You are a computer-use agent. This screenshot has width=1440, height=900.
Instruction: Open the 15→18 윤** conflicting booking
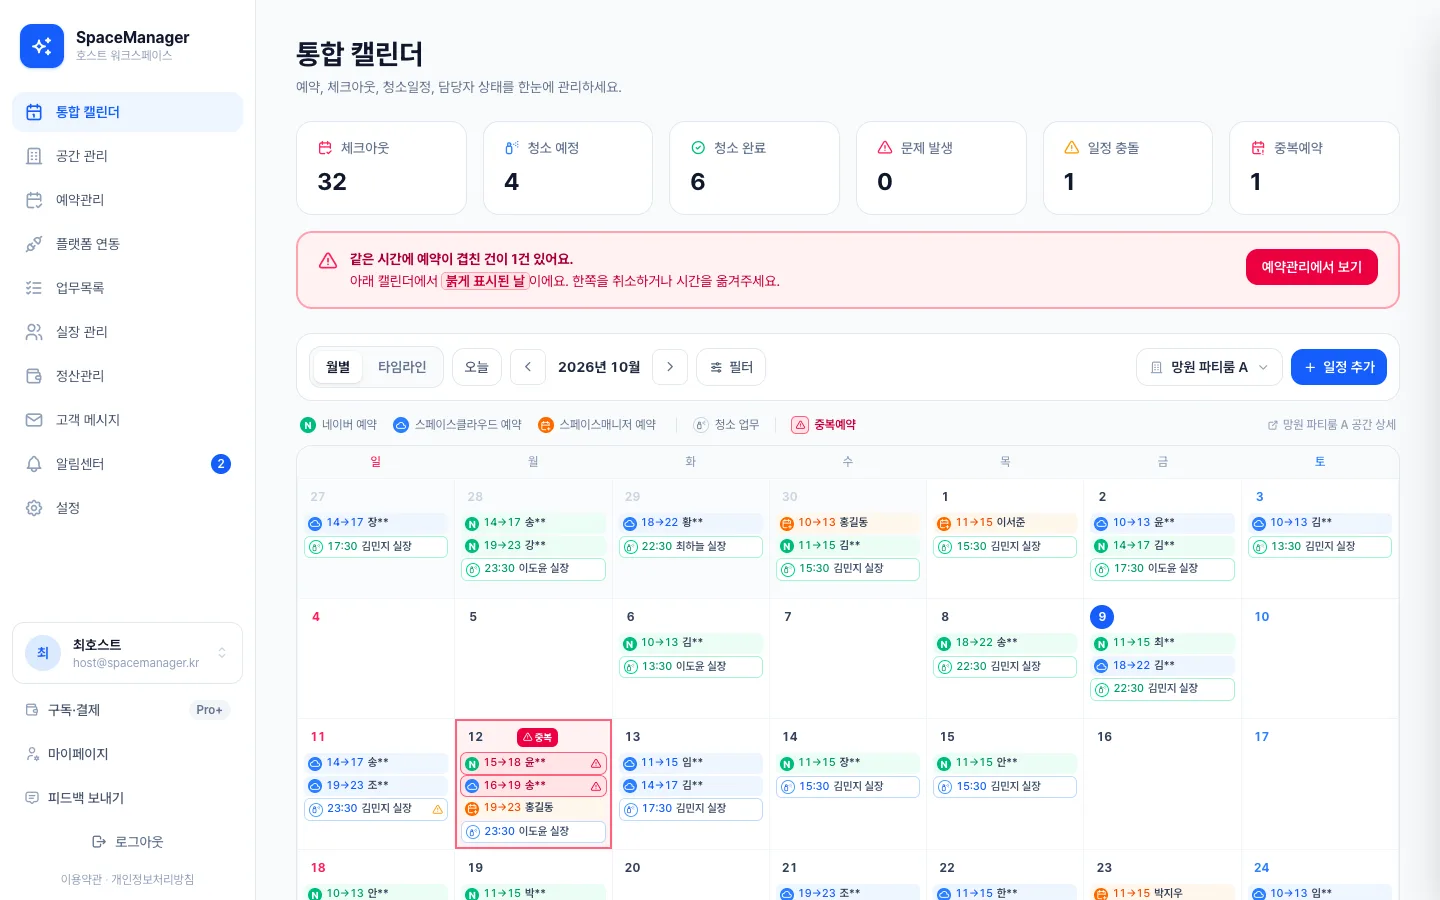[x=534, y=763]
